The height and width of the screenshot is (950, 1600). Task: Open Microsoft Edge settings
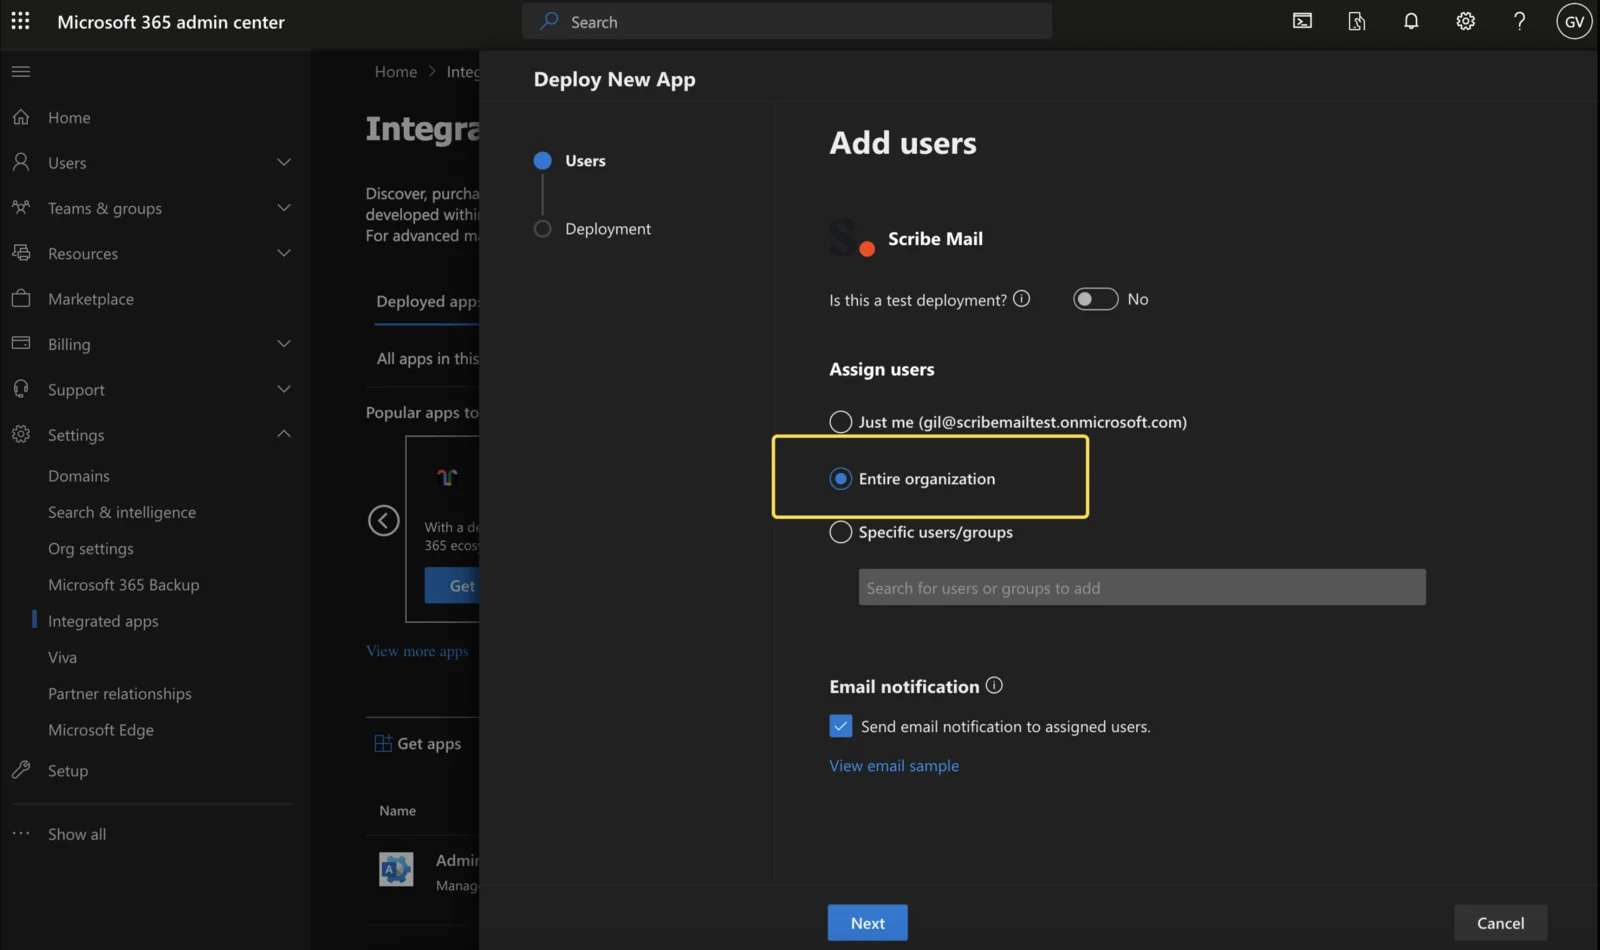pos(101,730)
